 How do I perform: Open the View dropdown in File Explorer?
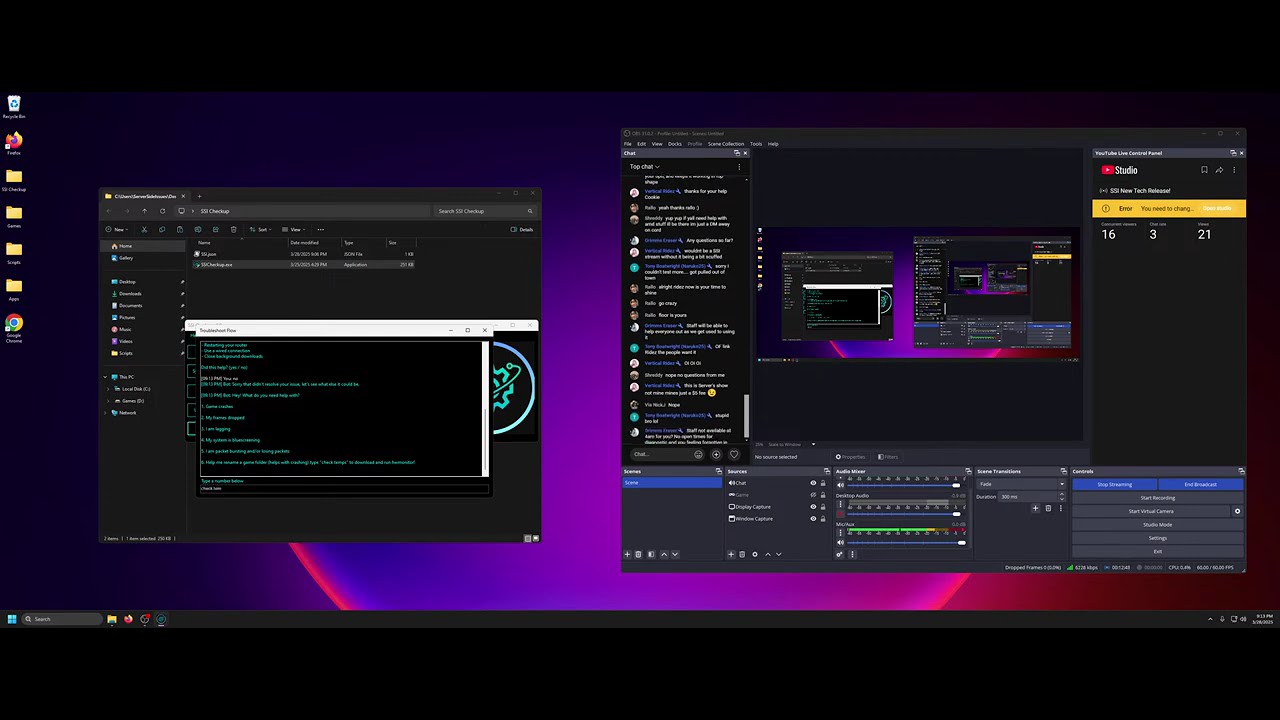(294, 229)
